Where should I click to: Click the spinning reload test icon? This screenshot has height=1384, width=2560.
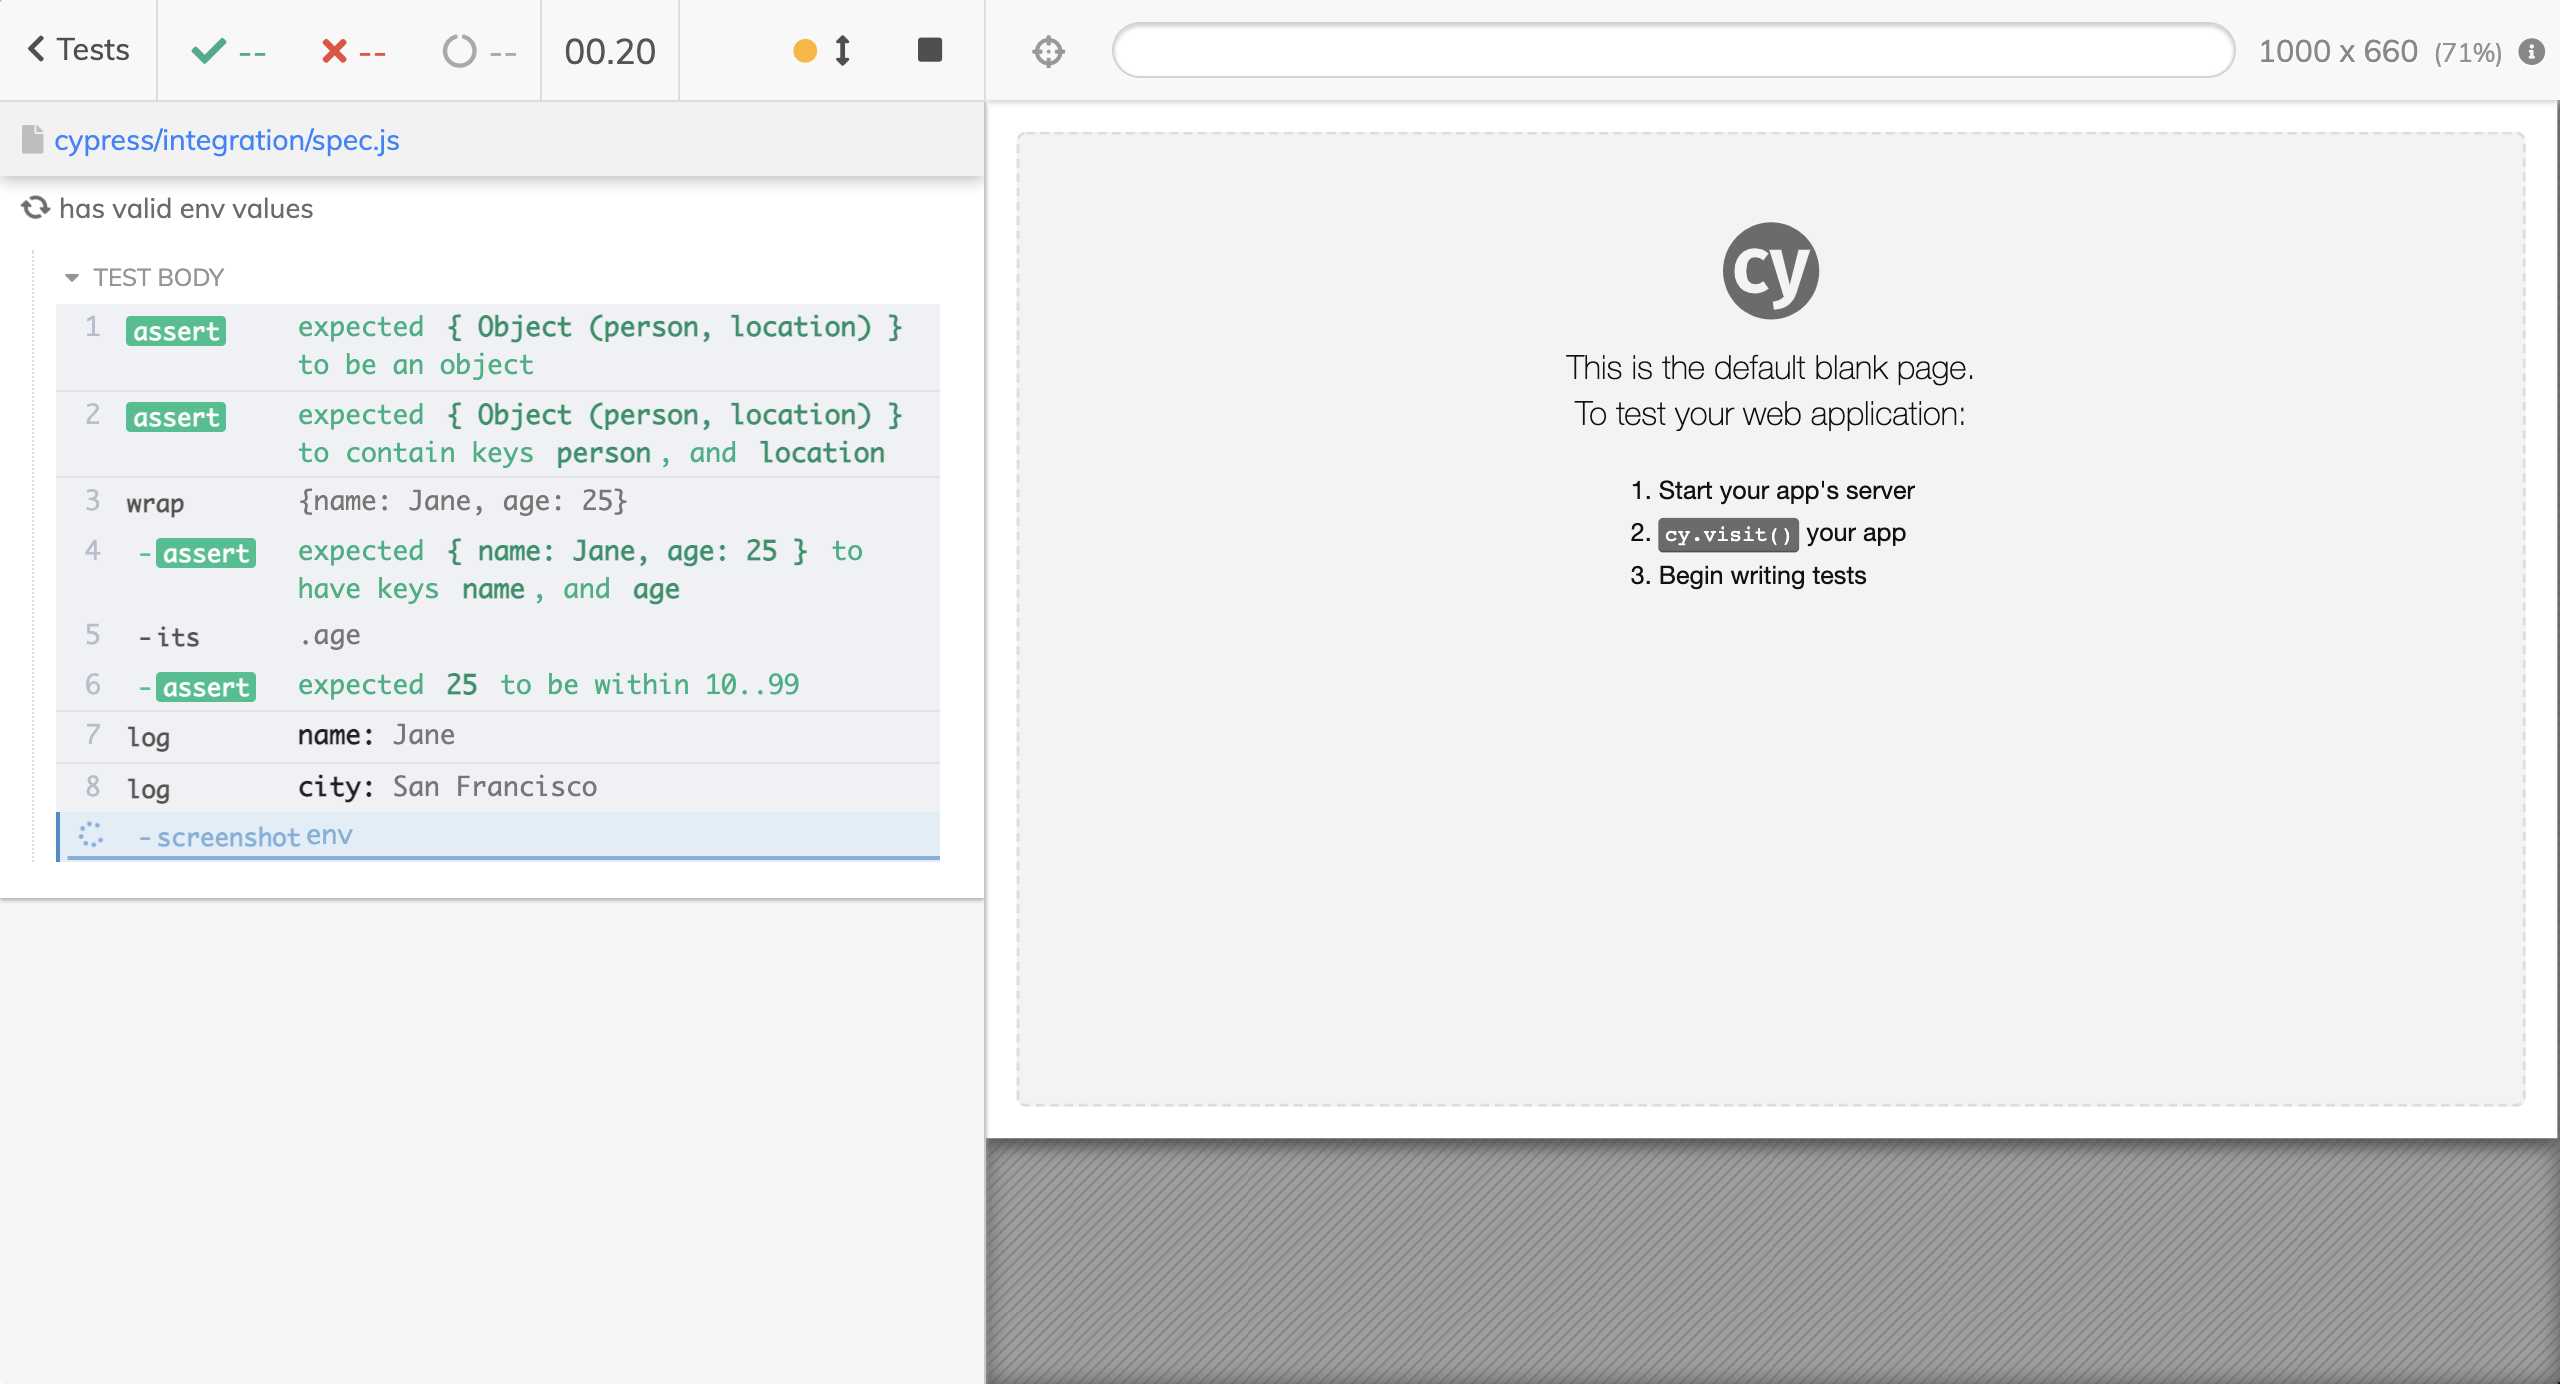click(34, 206)
